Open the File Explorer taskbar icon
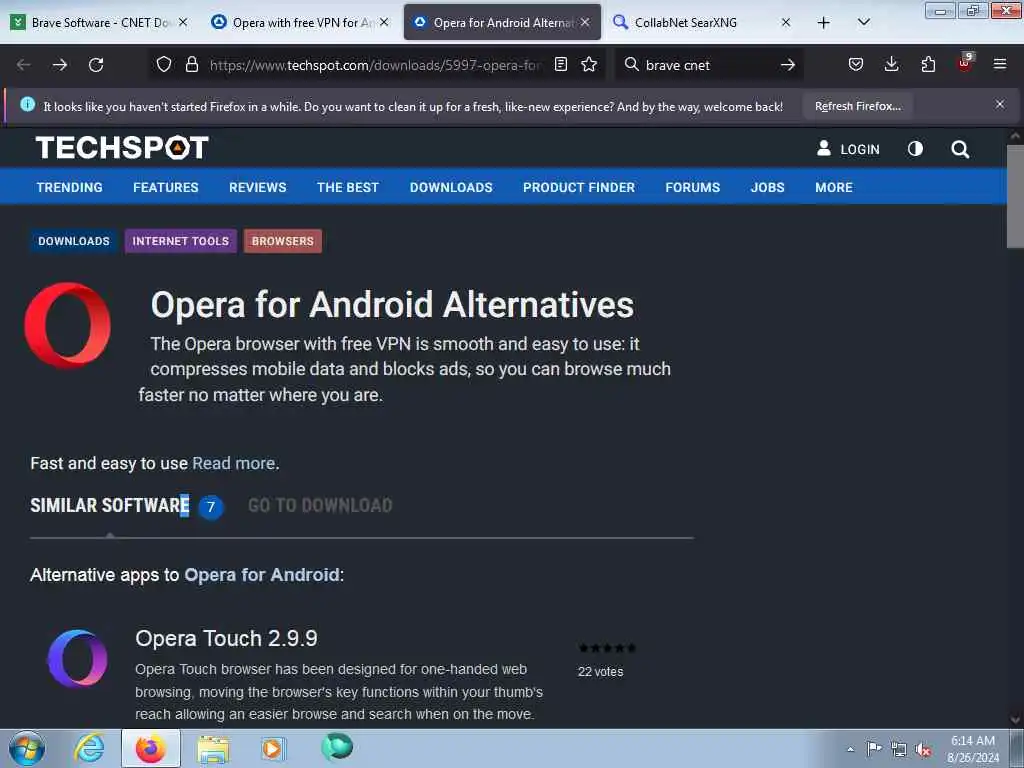Image resolution: width=1024 pixels, height=768 pixels. (213, 749)
